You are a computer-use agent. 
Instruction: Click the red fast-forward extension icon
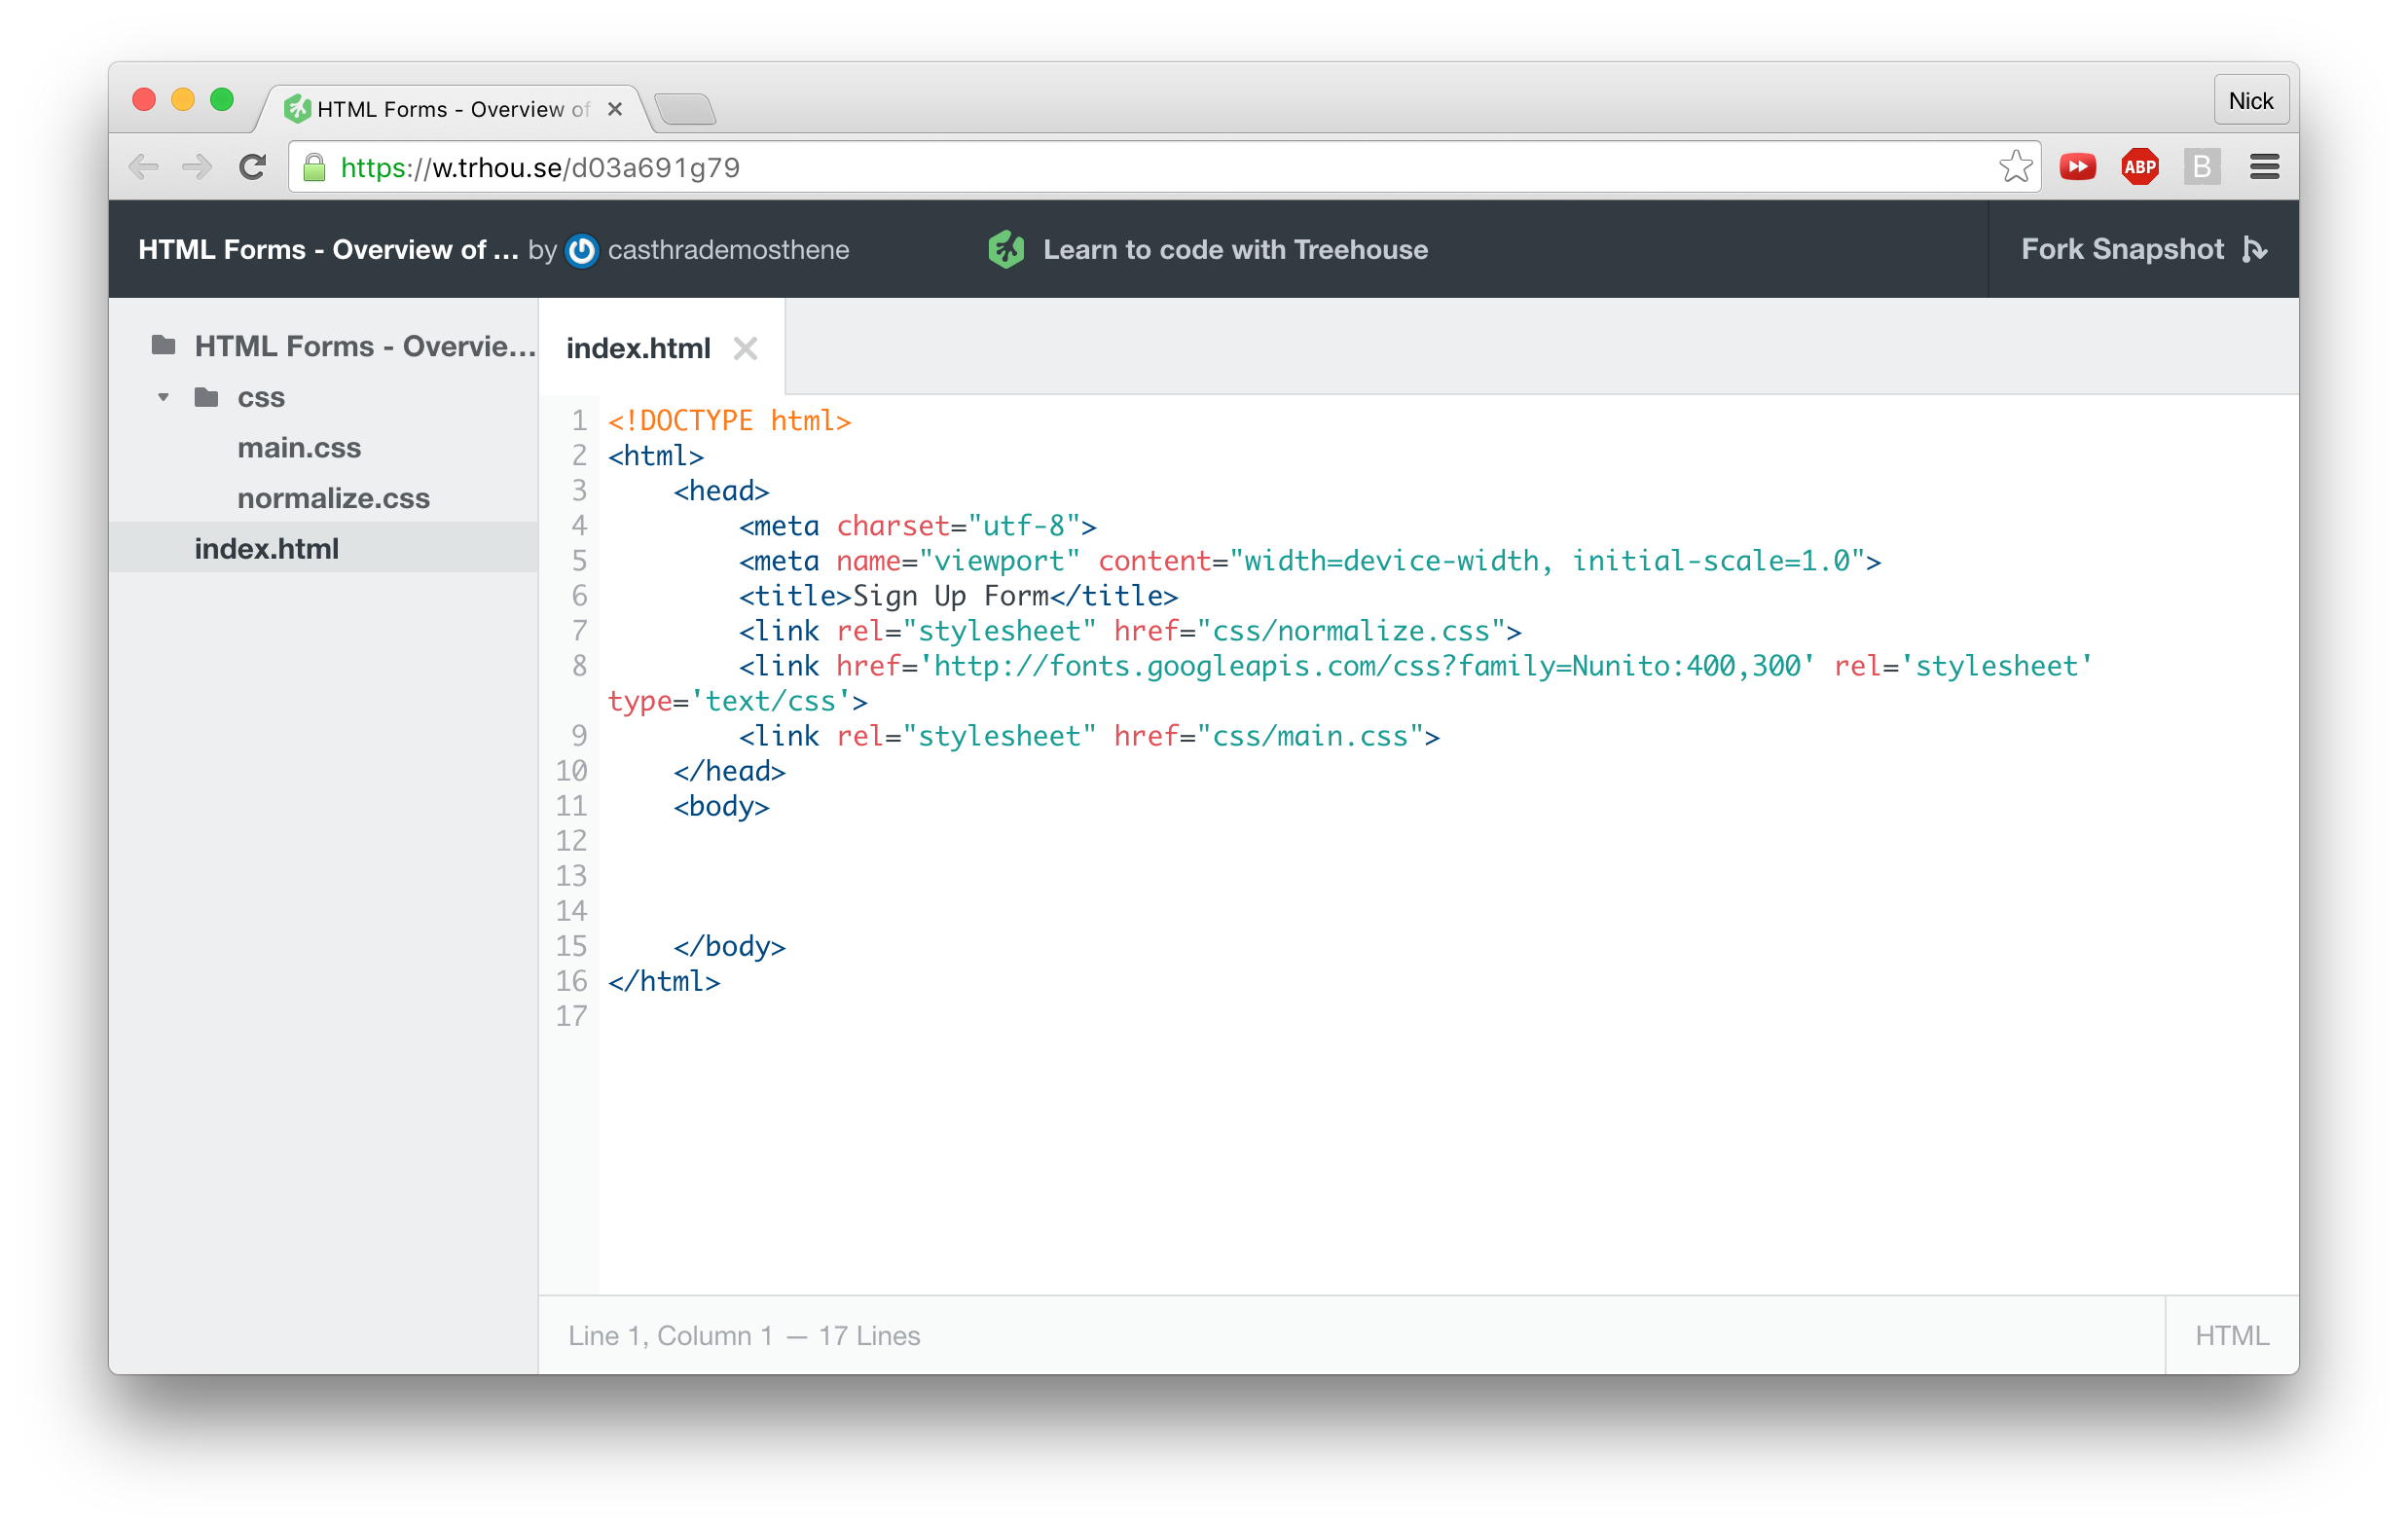pyautogui.click(x=2077, y=167)
